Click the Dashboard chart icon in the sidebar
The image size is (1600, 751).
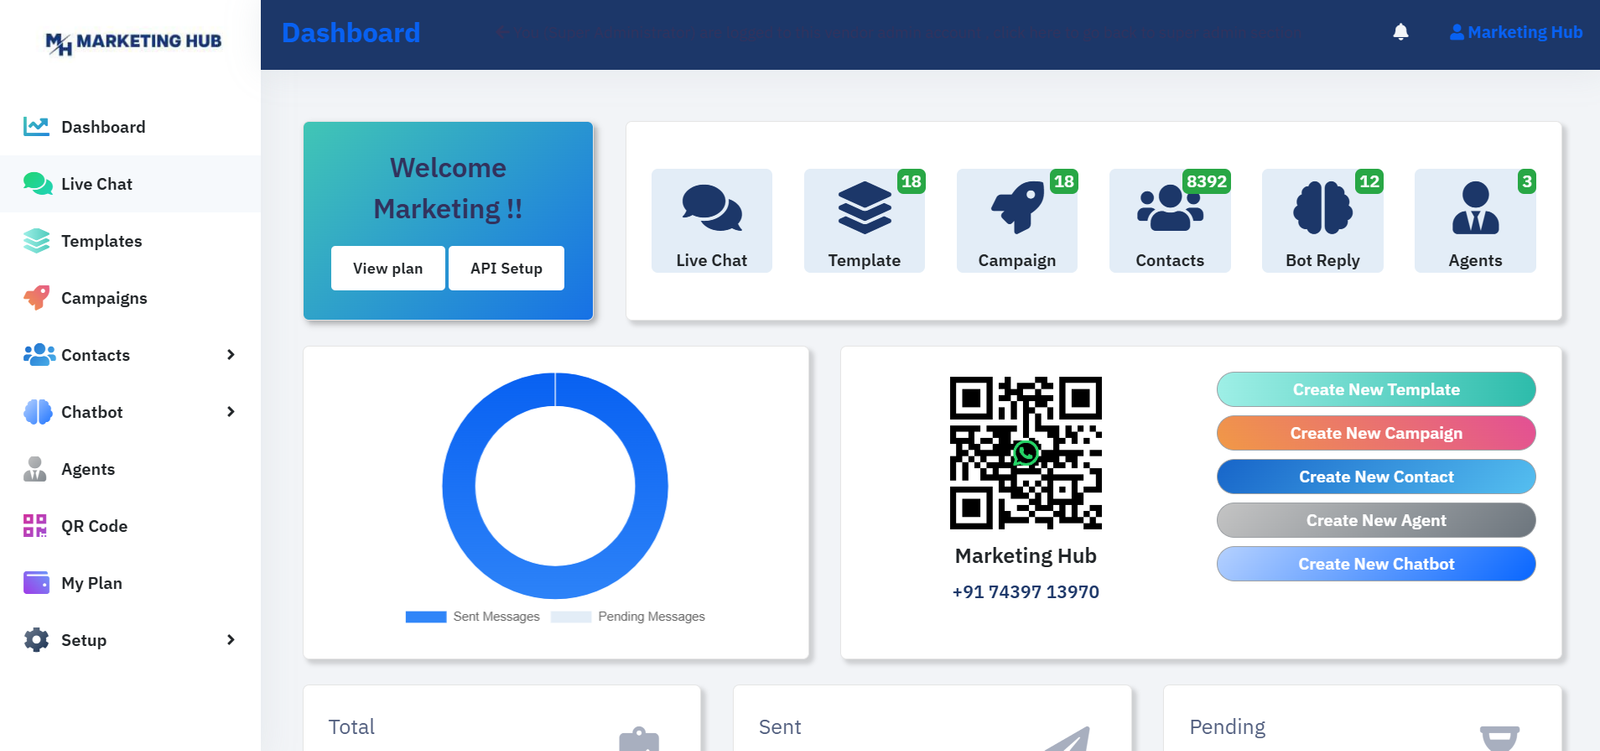36,126
